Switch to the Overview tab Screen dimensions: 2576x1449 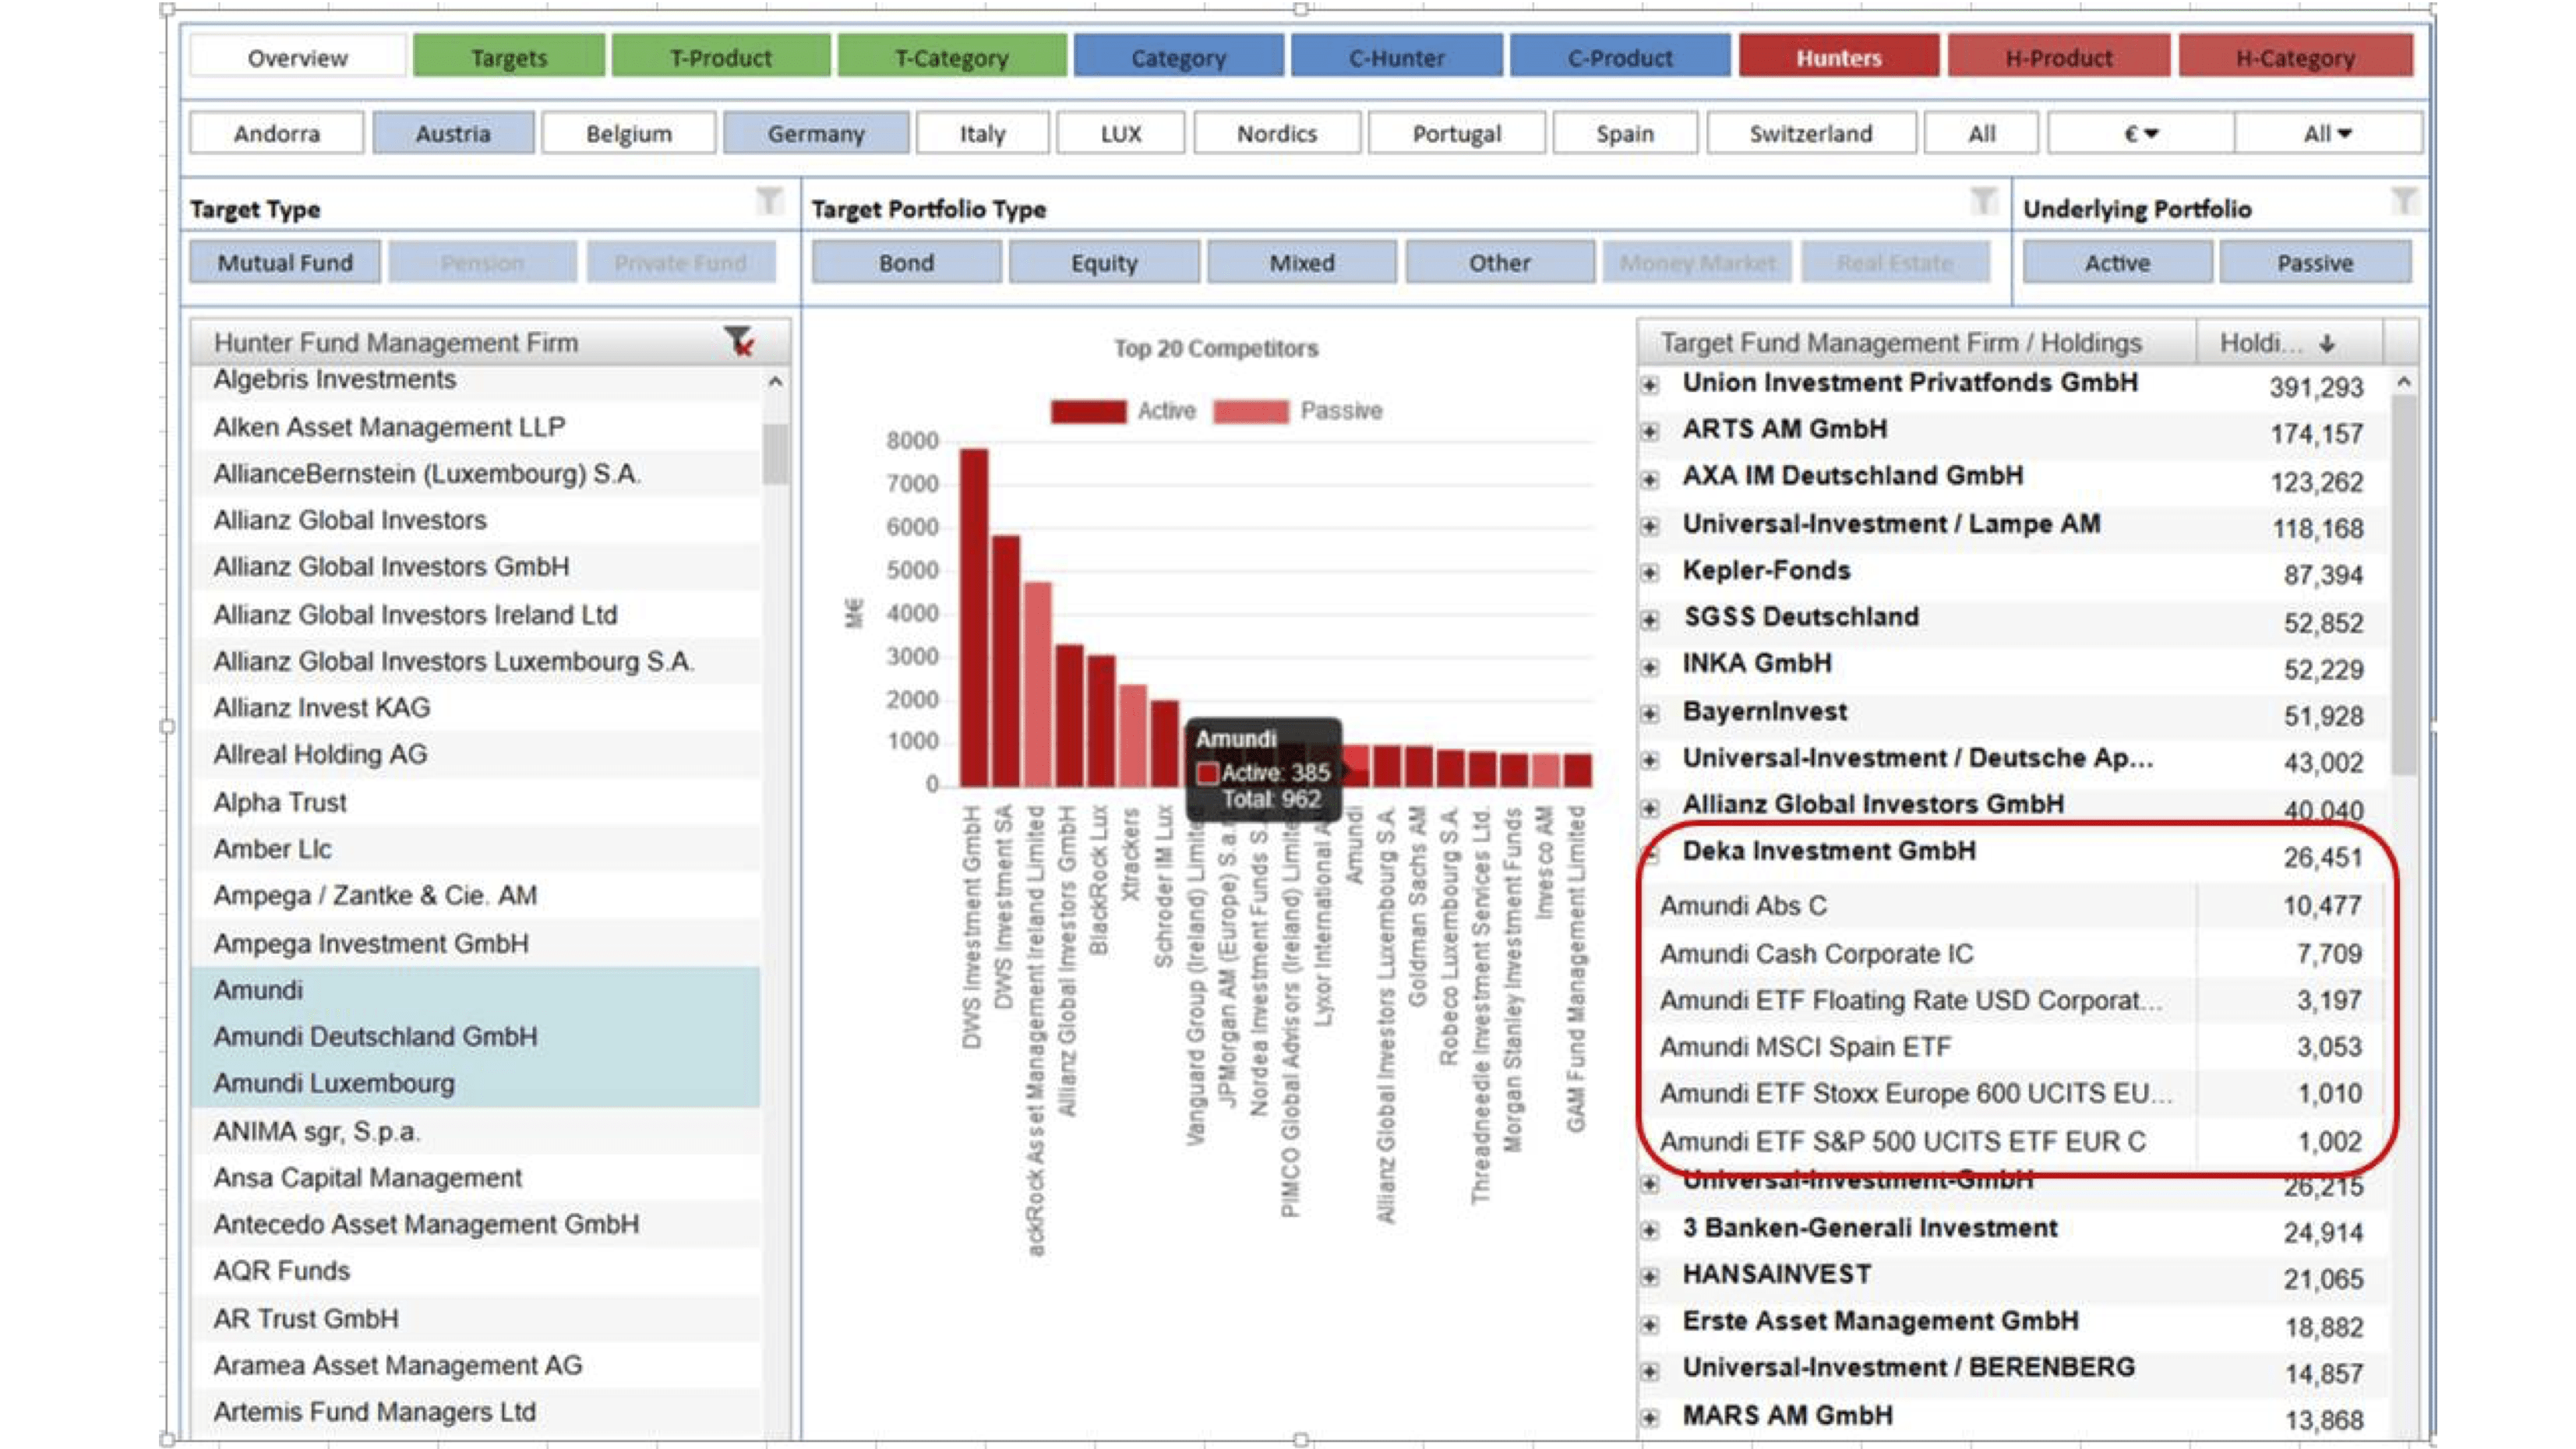[297, 57]
